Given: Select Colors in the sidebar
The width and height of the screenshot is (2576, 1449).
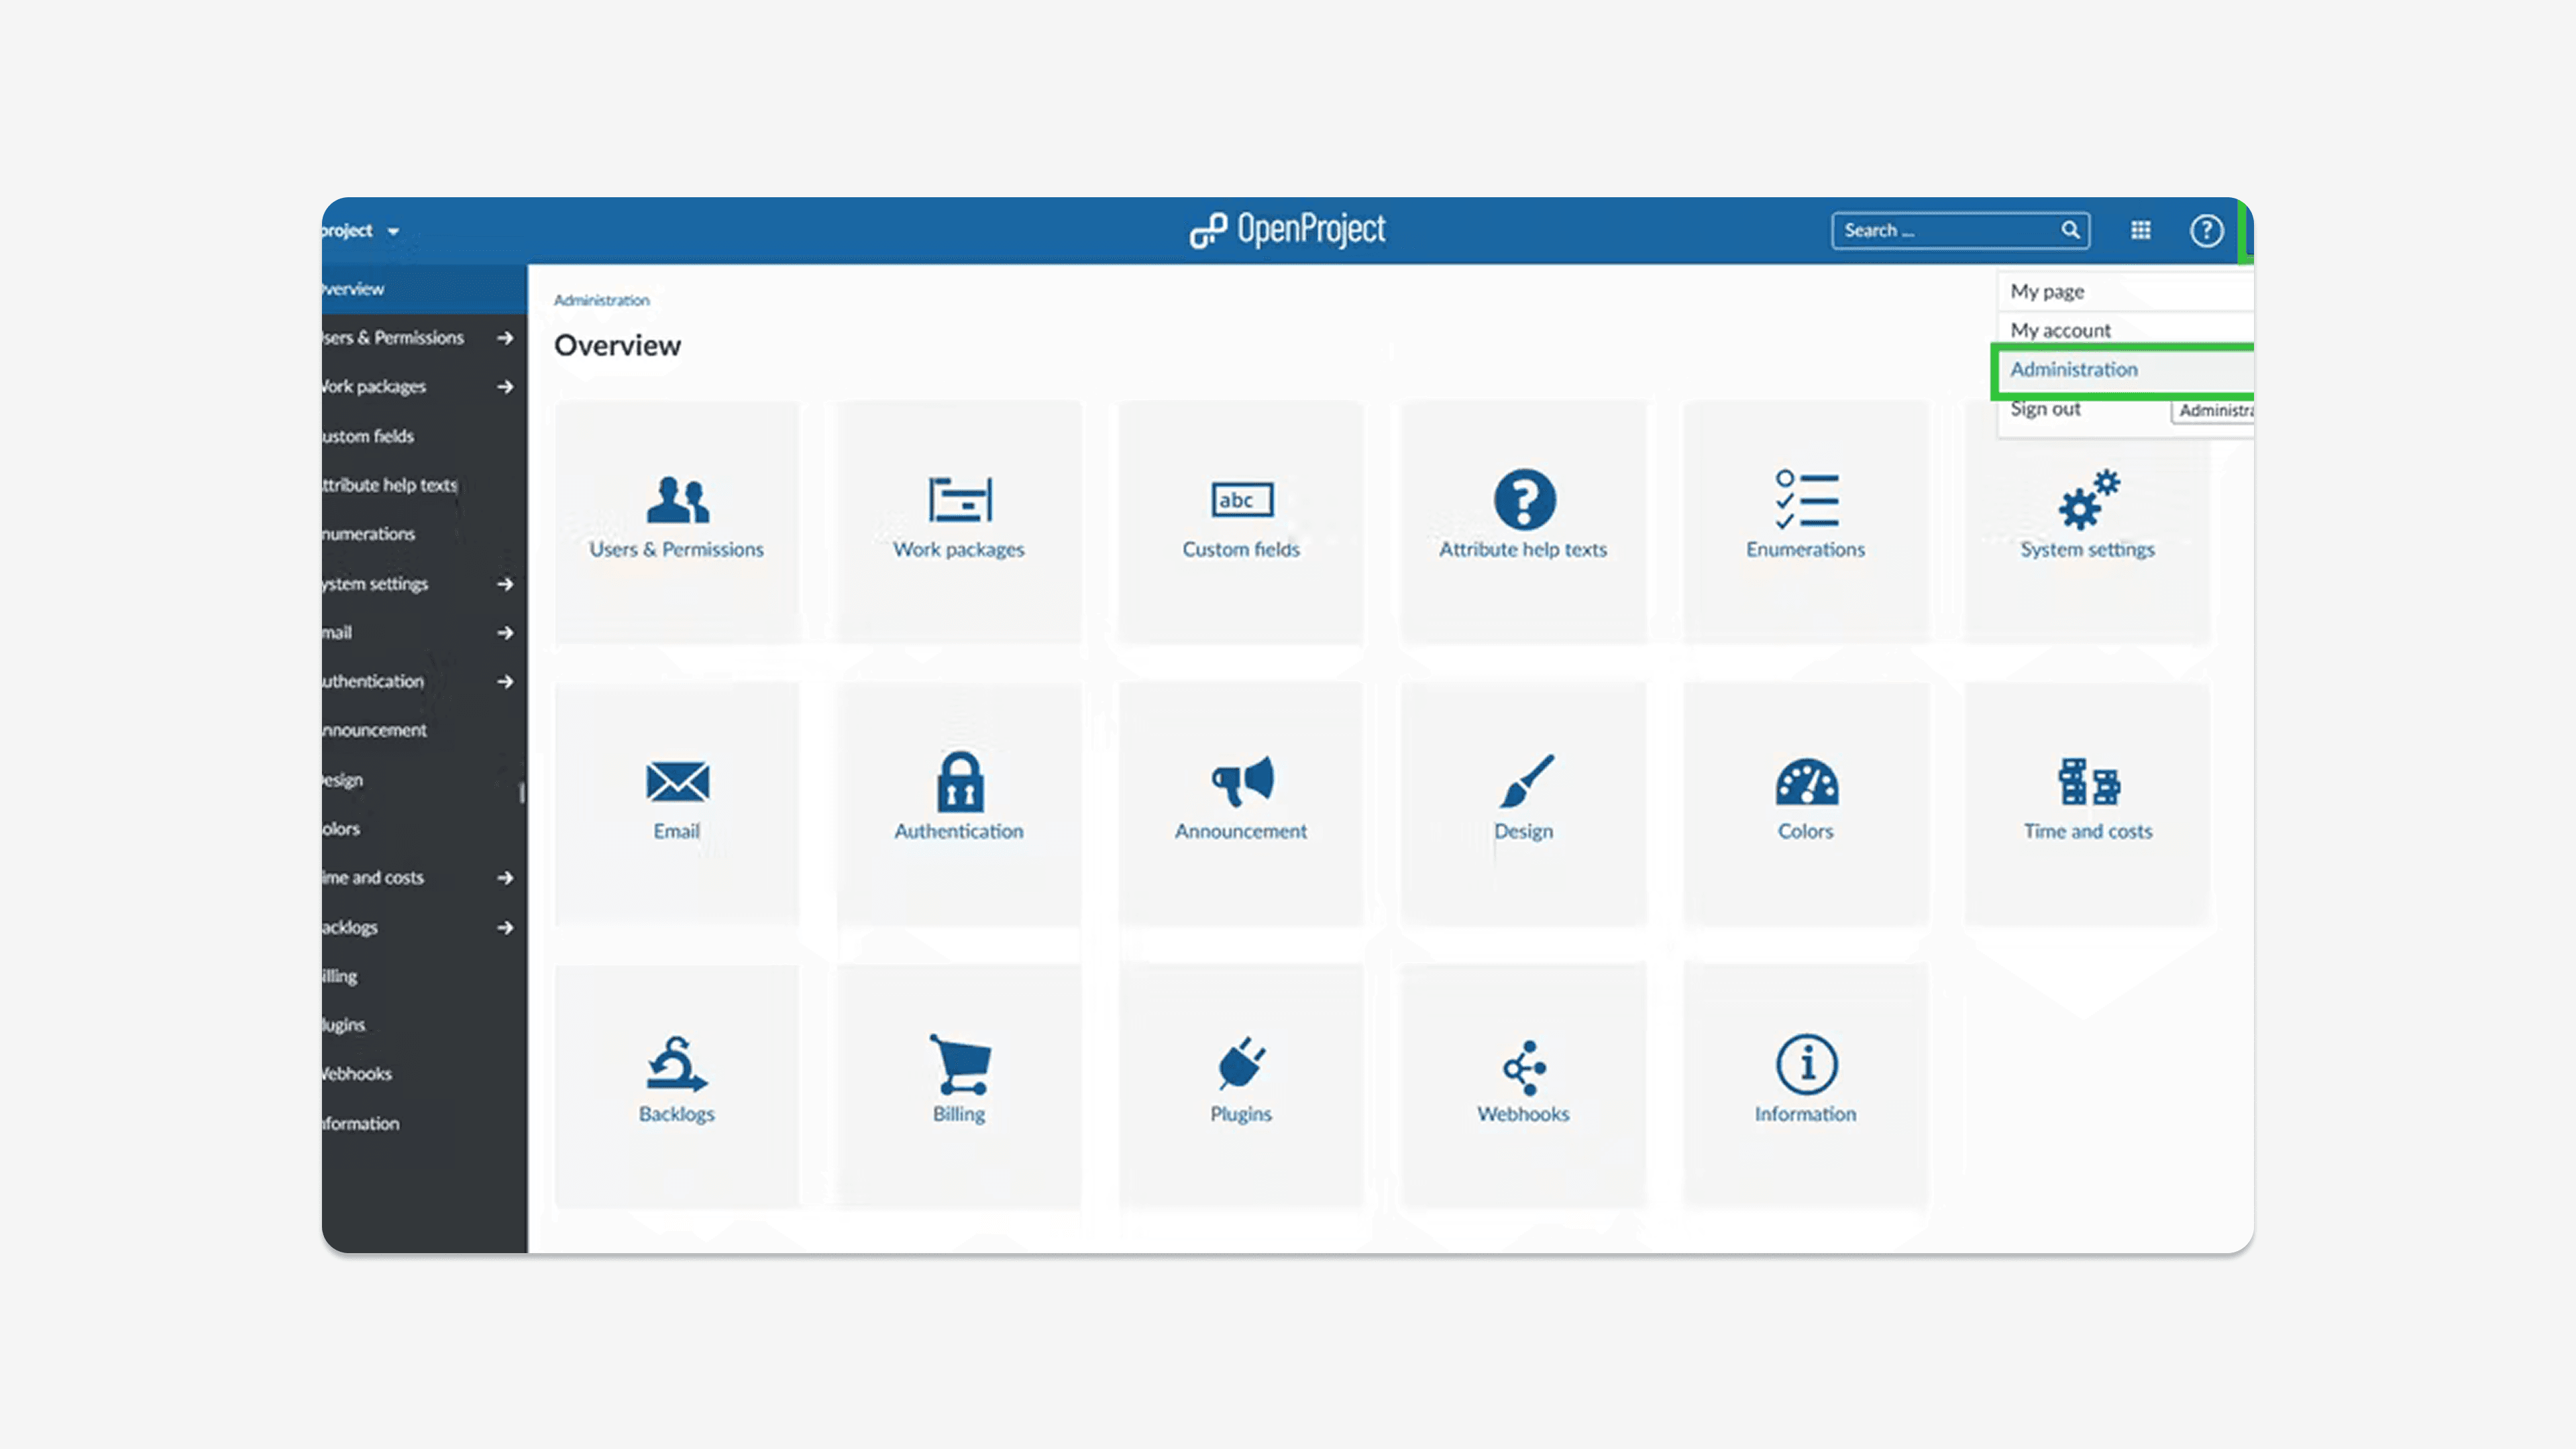Looking at the screenshot, I should pos(424,829).
